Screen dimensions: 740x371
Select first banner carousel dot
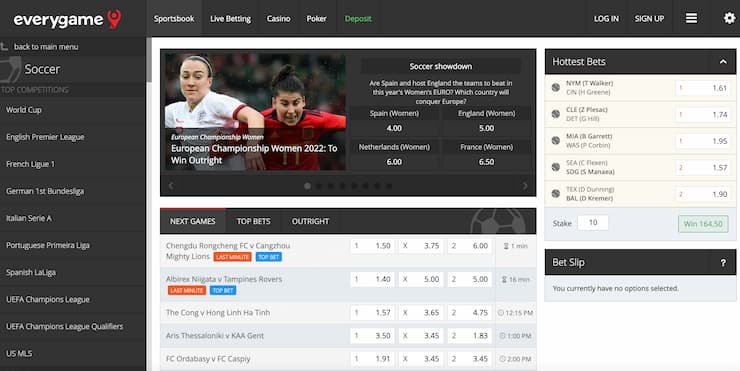[308, 186]
